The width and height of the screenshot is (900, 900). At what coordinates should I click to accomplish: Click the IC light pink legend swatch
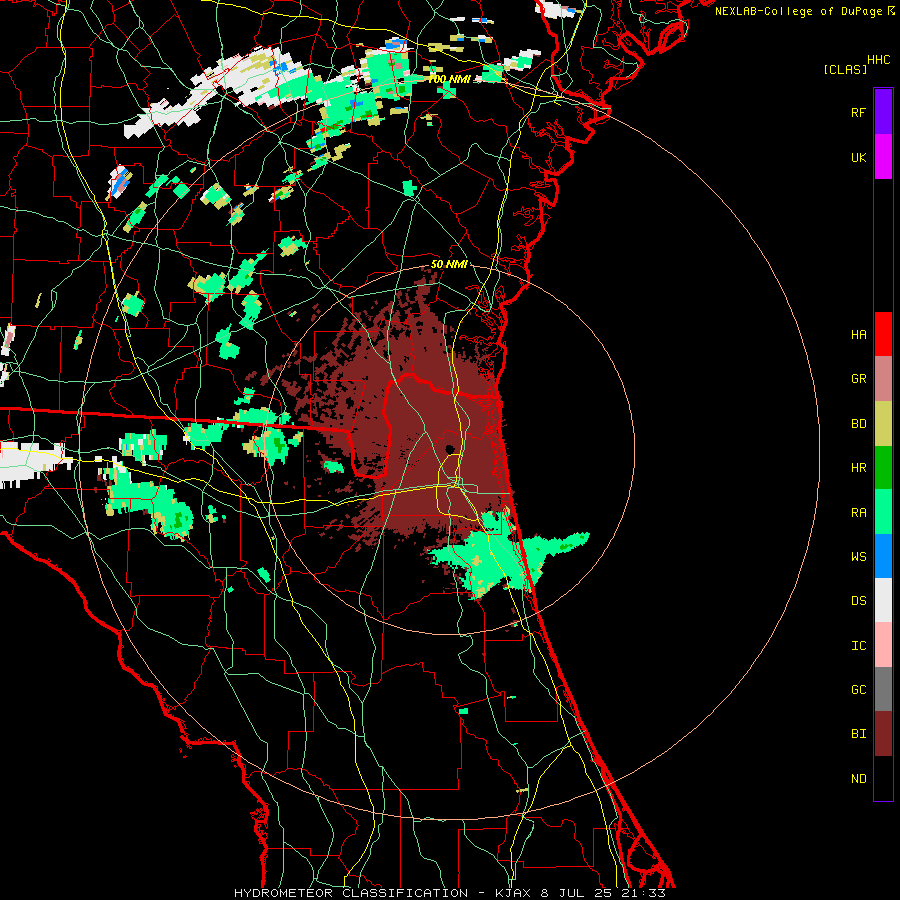[883, 645]
